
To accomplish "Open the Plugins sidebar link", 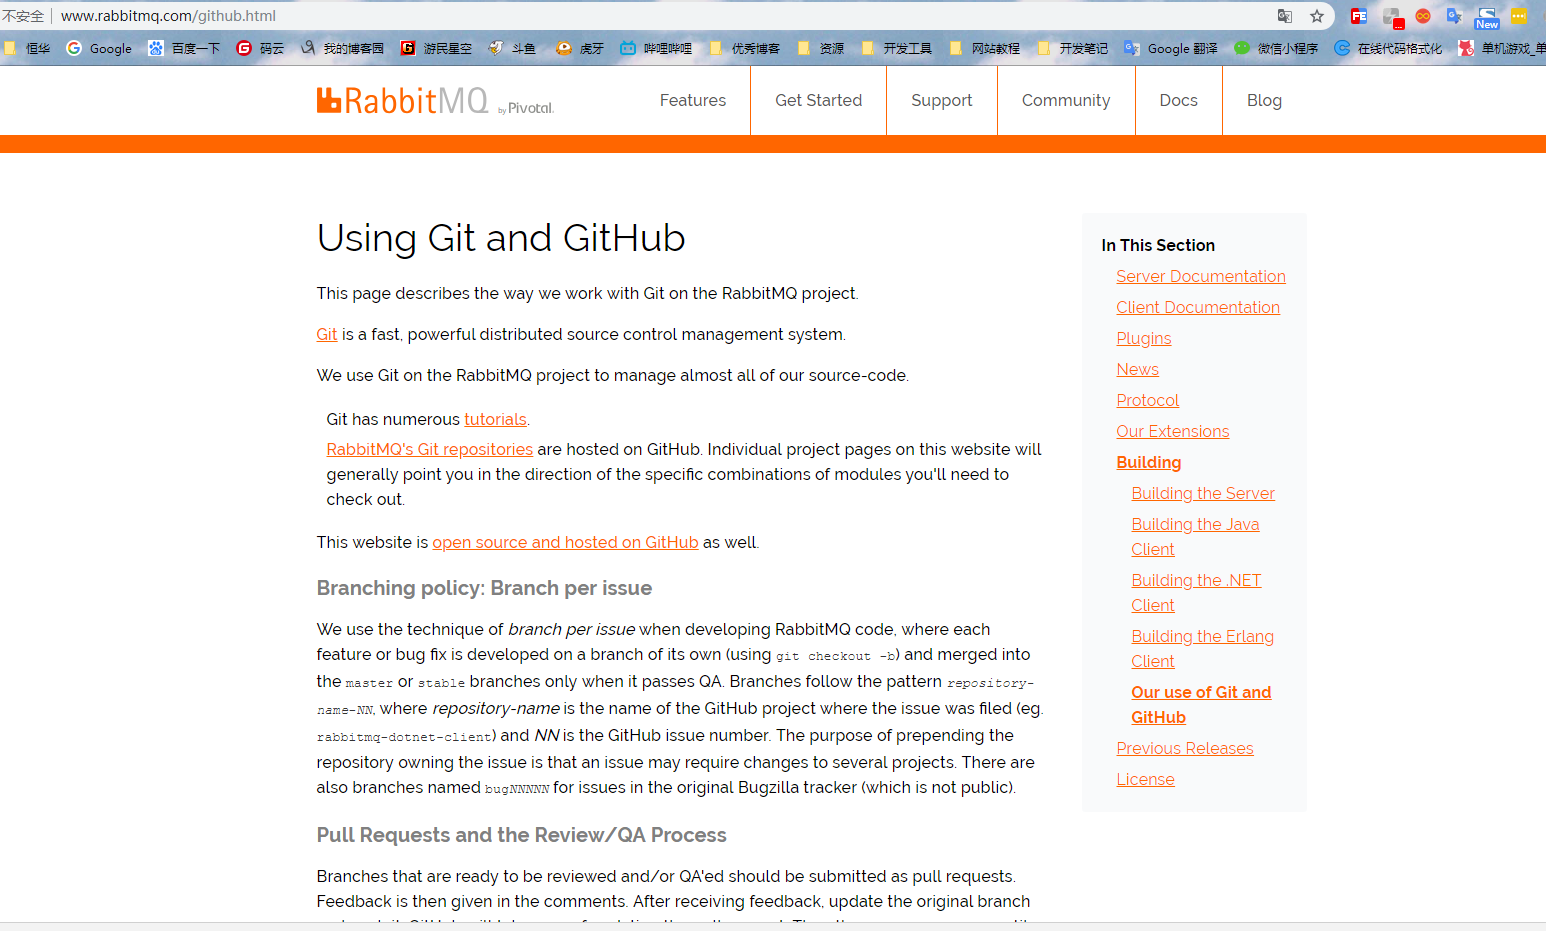I will click(1144, 338).
